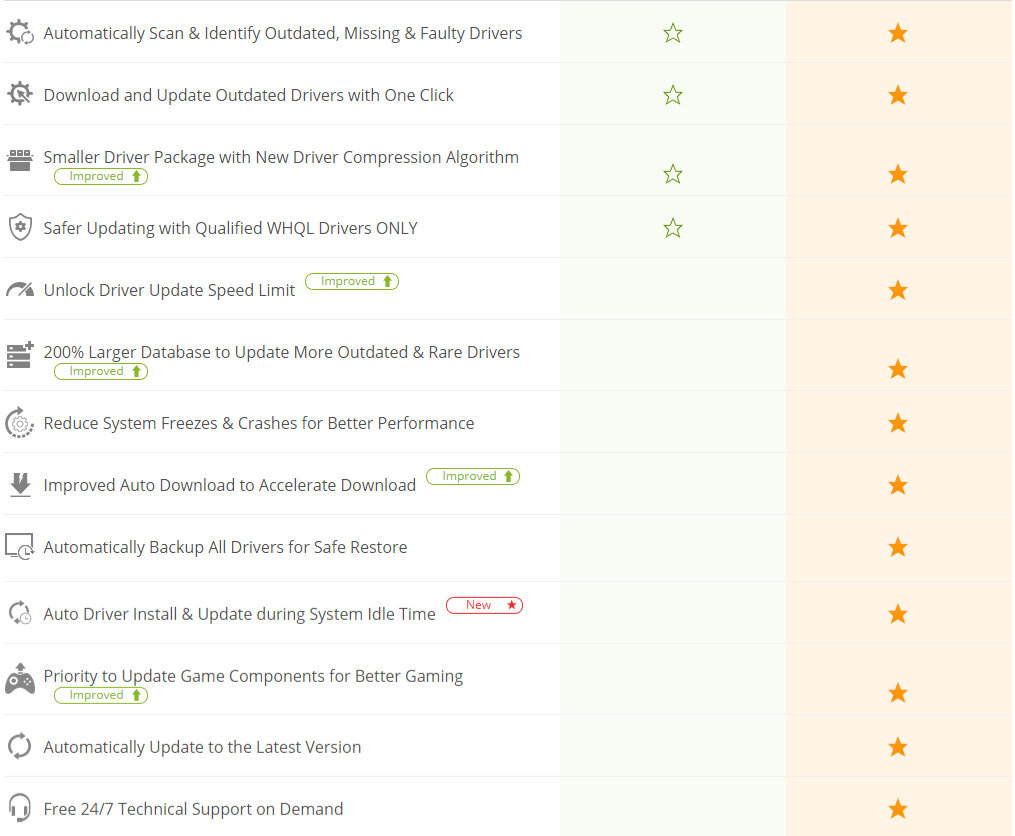The height and width of the screenshot is (836, 1015).
Task: Click the orange star for 200% Larger Database row
Action: pos(898,369)
